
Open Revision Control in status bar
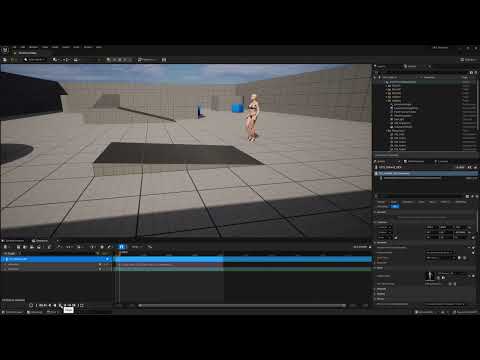tap(465, 312)
